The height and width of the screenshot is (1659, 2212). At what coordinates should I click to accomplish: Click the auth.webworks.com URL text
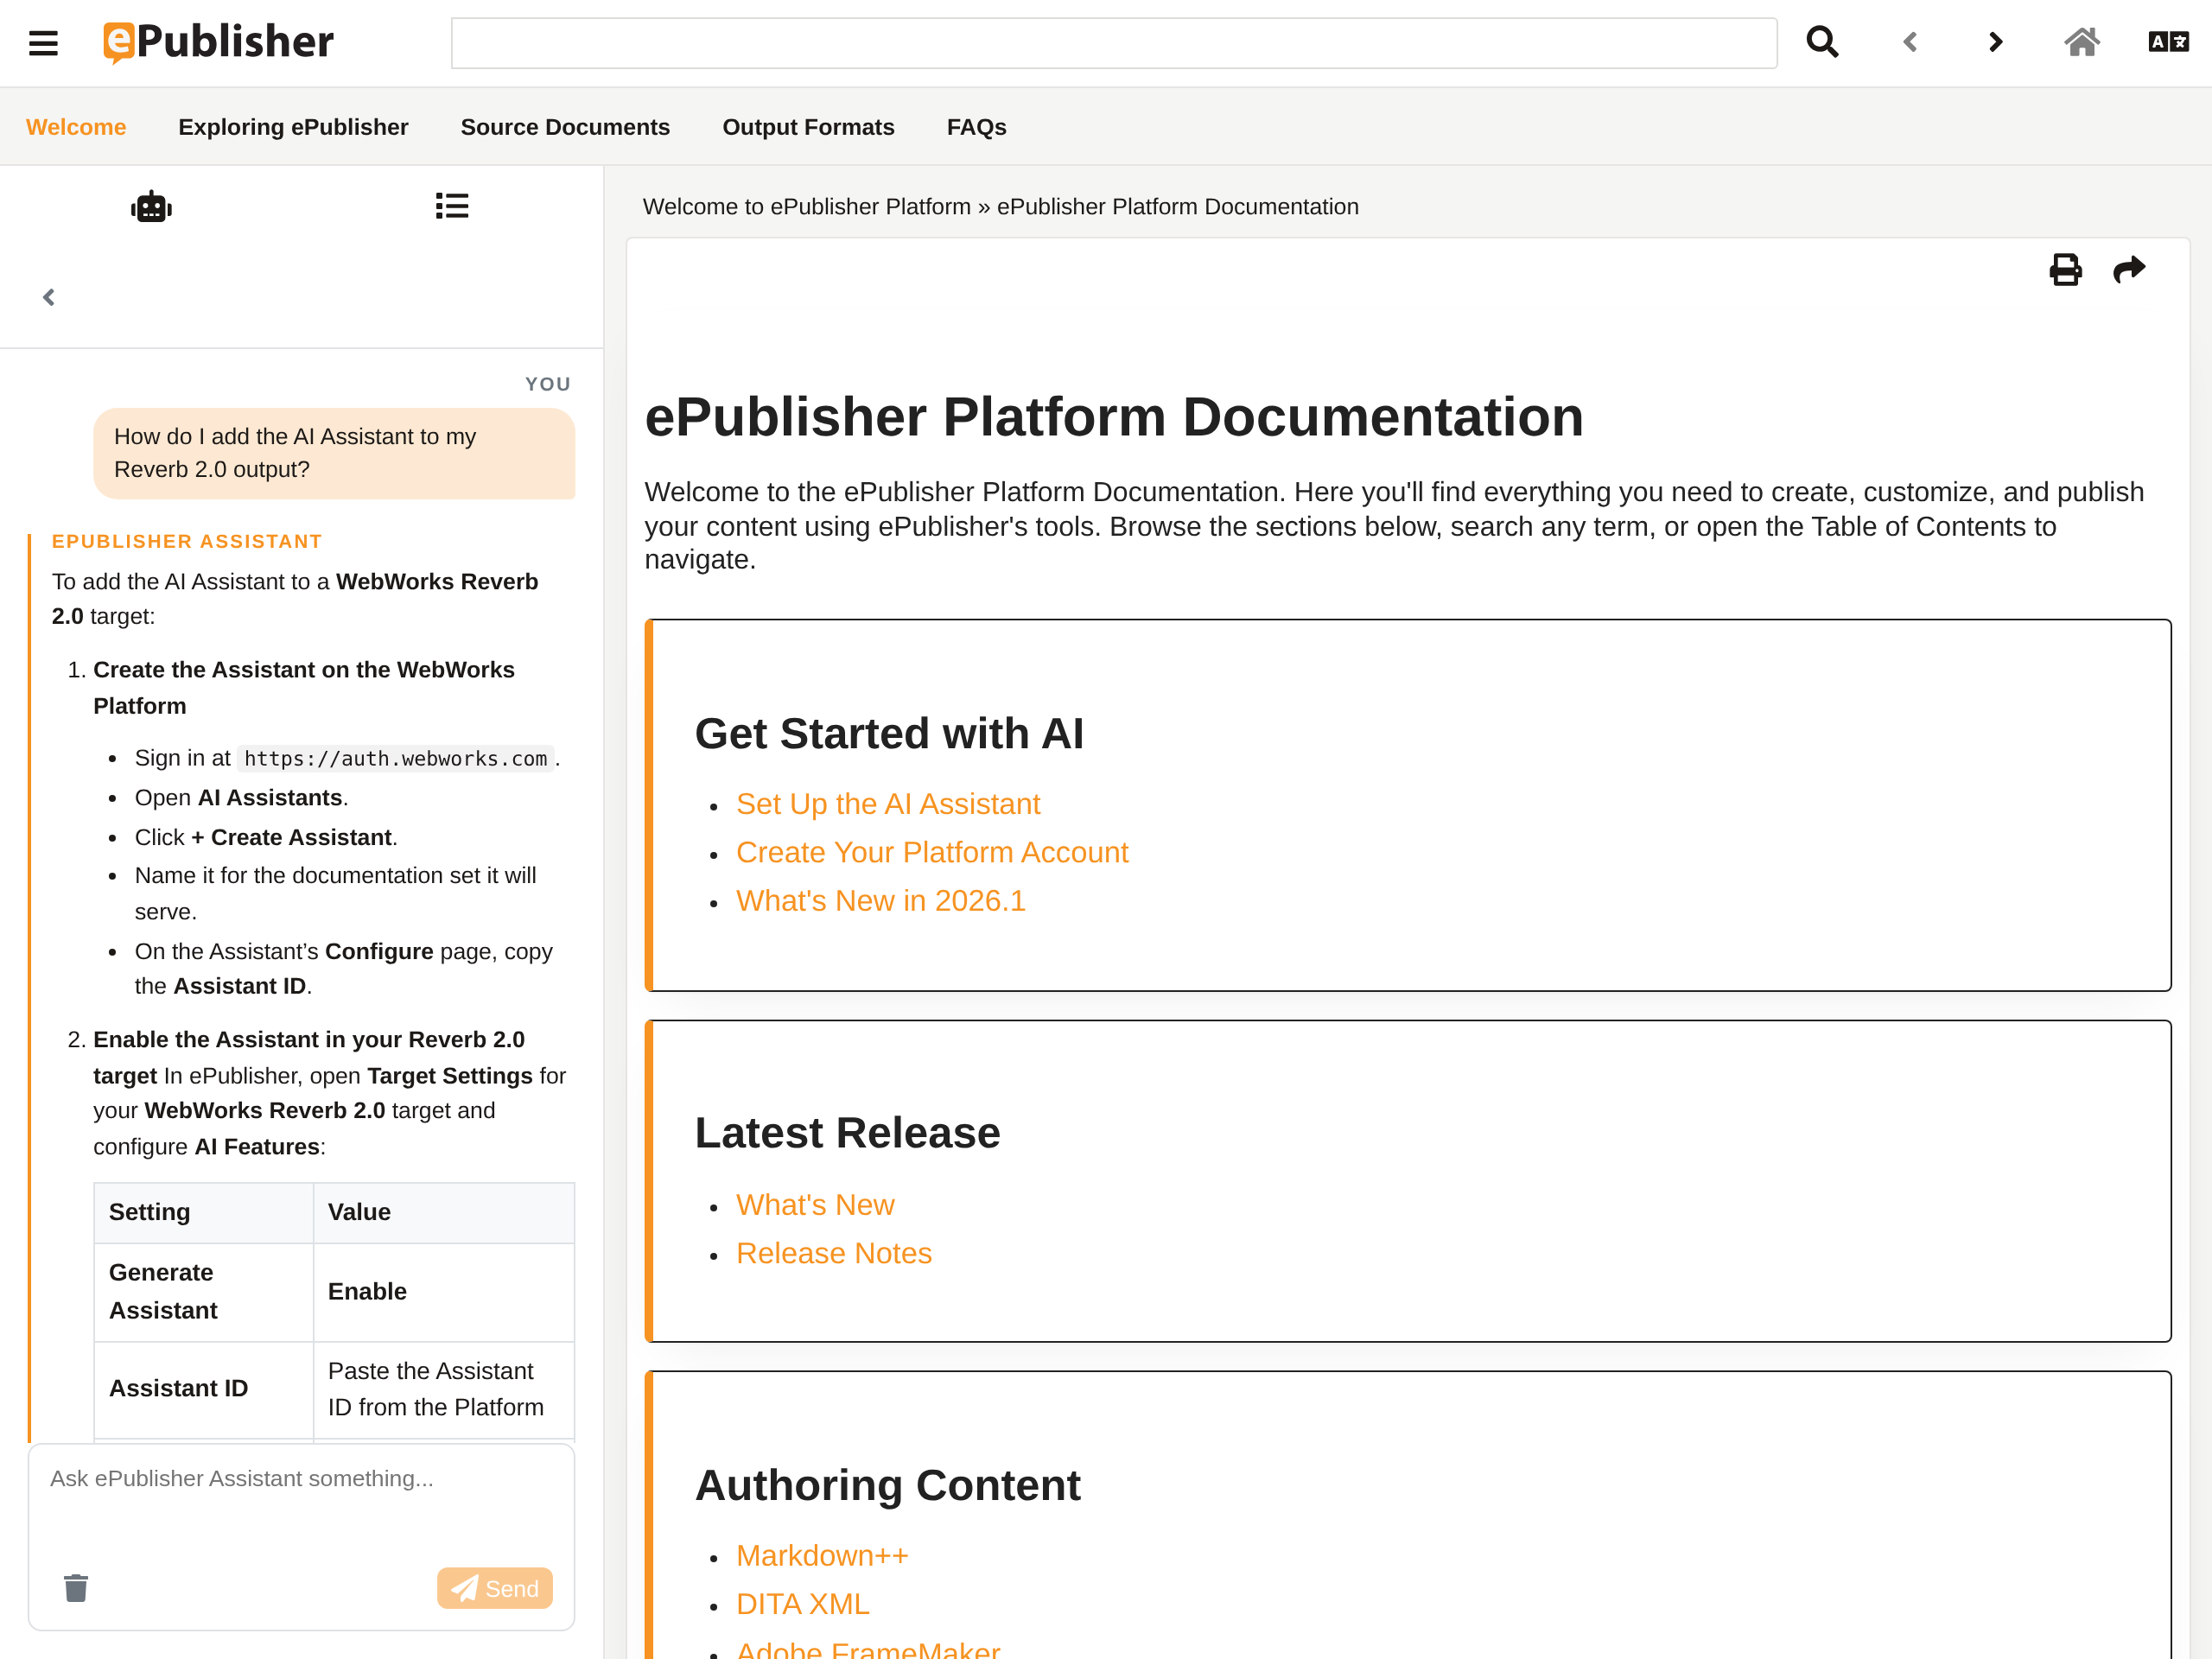coord(396,758)
